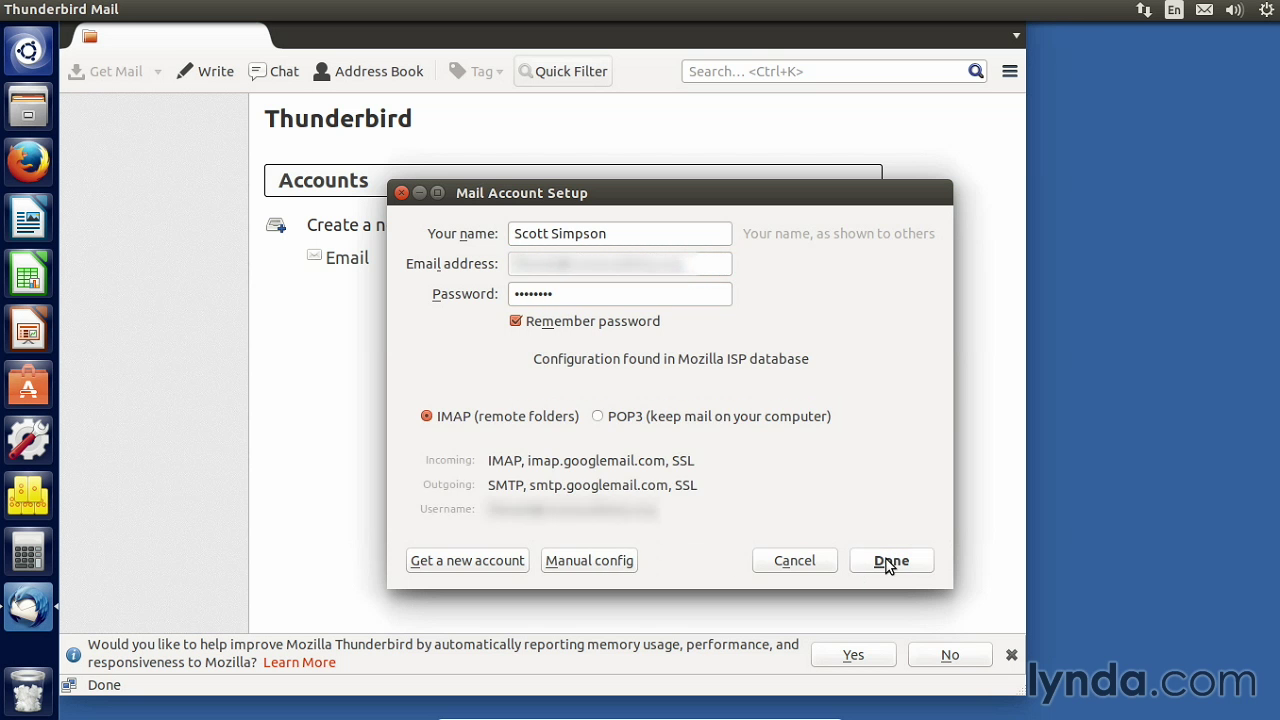The image size is (1280, 720).
Task: Launch LibreOffice Impress from launcher
Action: pyautogui.click(x=28, y=329)
